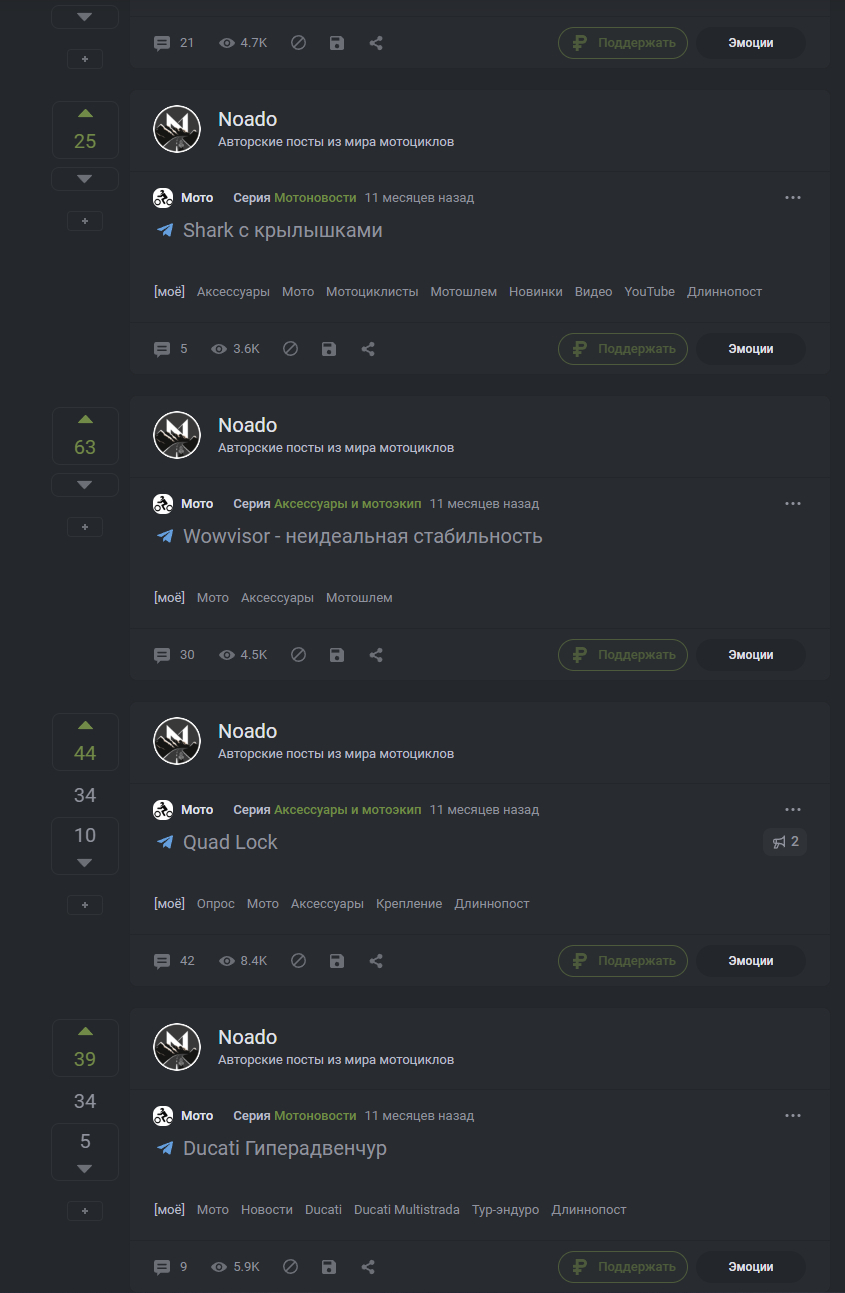845x1293 pixels.
Task: Toggle the plus button under the rating of 25
Action: tap(85, 221)
